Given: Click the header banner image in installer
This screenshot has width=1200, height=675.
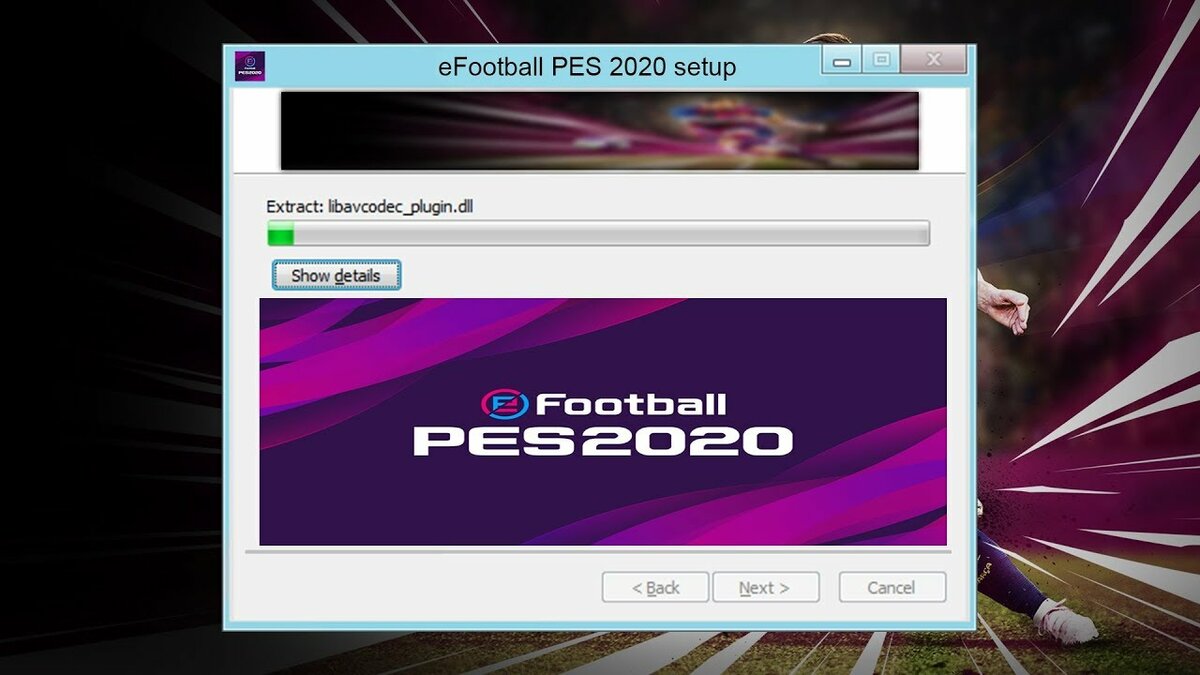Looking at the screenshot, I should [x=599, y=131].
